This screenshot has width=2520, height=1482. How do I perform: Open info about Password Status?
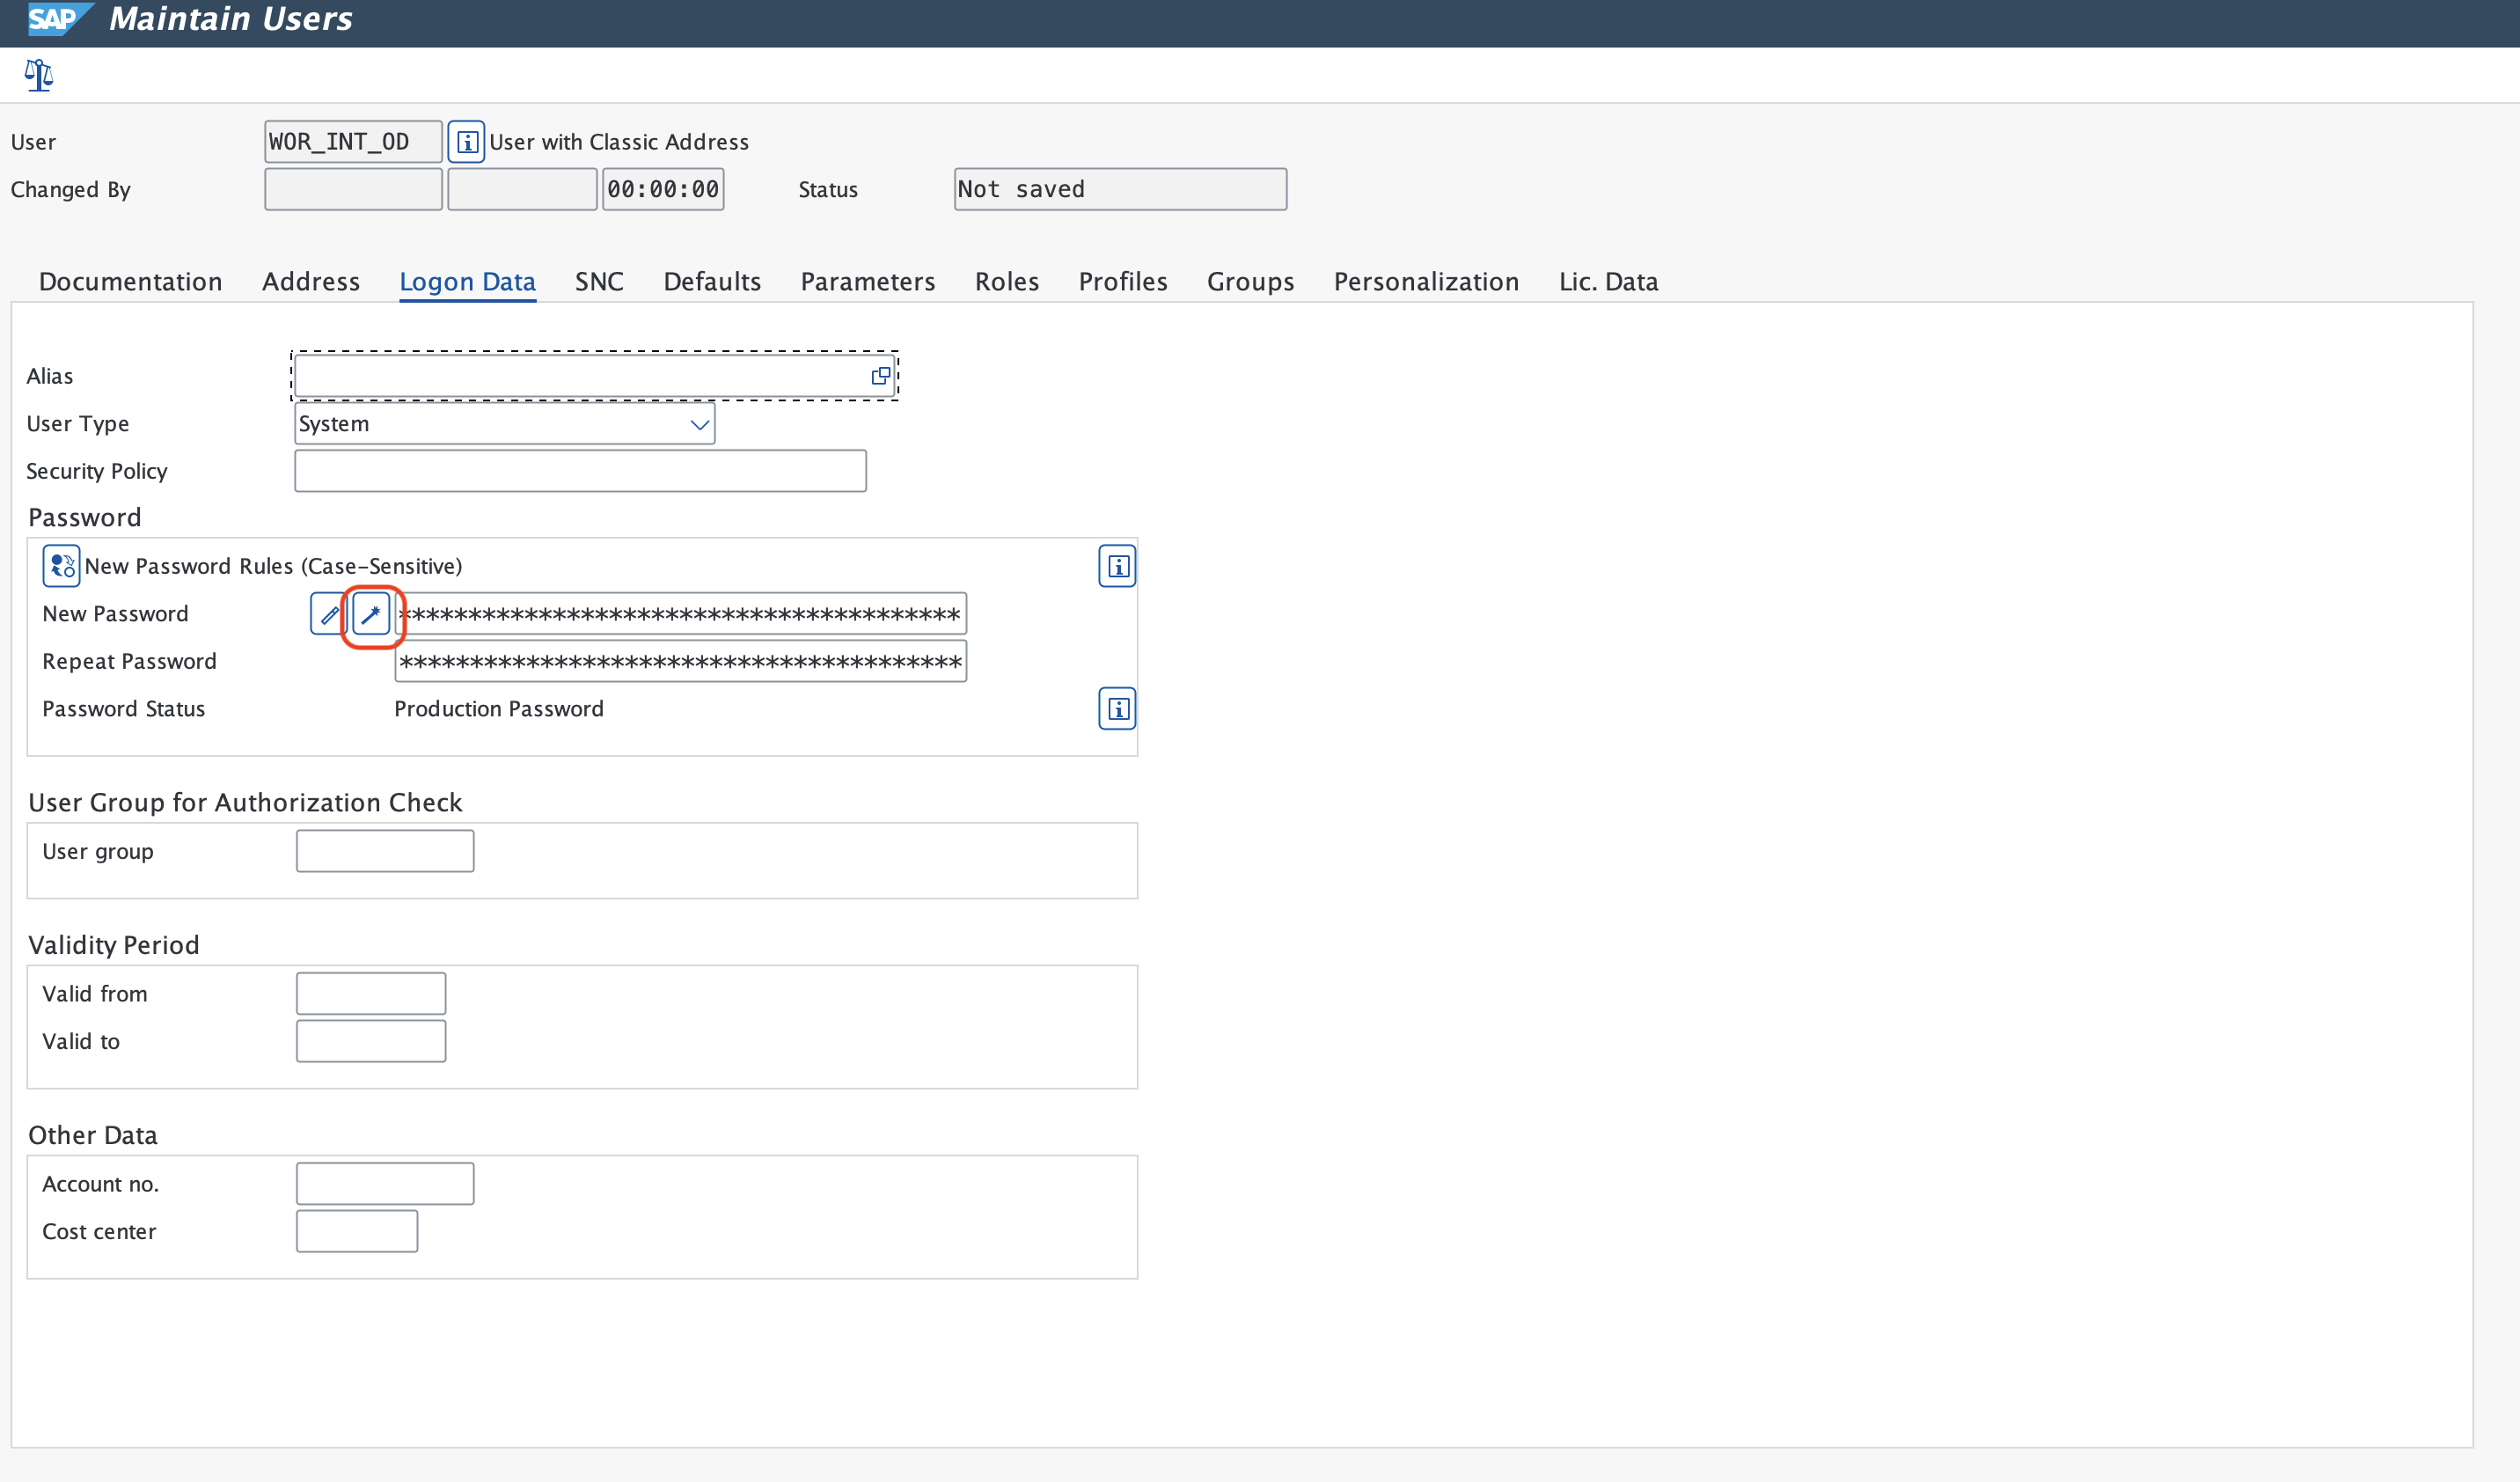pos(1116,709)
